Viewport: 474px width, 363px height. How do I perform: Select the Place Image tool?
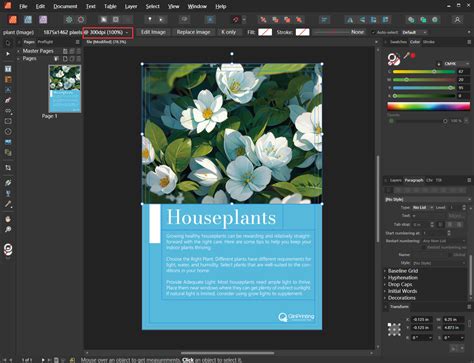coord(8,142)
